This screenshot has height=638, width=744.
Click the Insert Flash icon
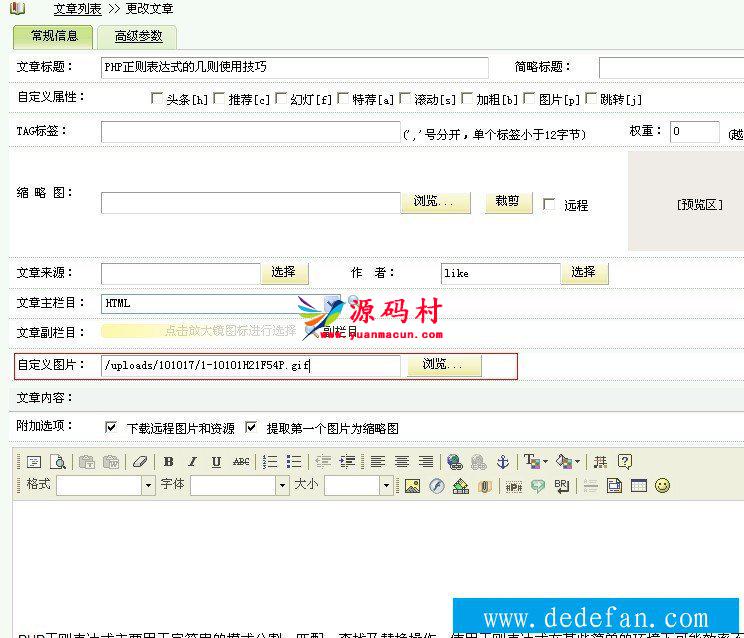tap(437, 486)
